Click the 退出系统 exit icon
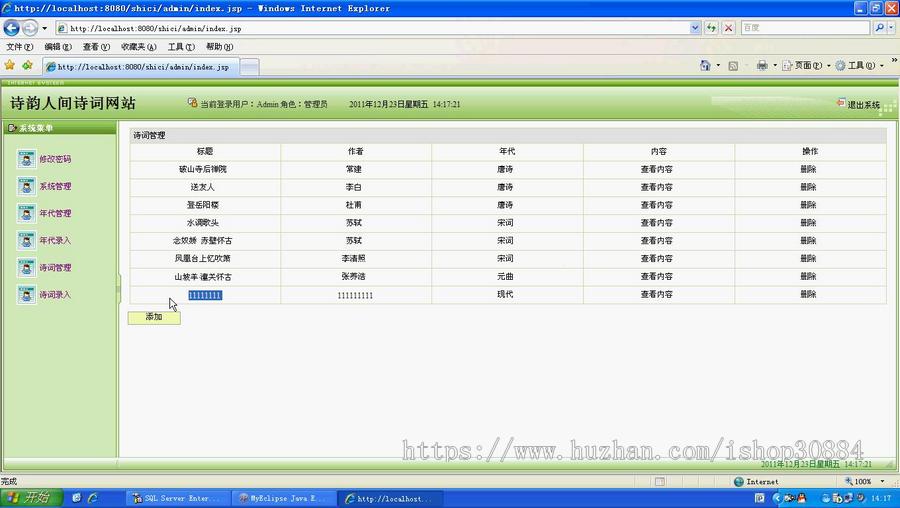 (841, 103)
